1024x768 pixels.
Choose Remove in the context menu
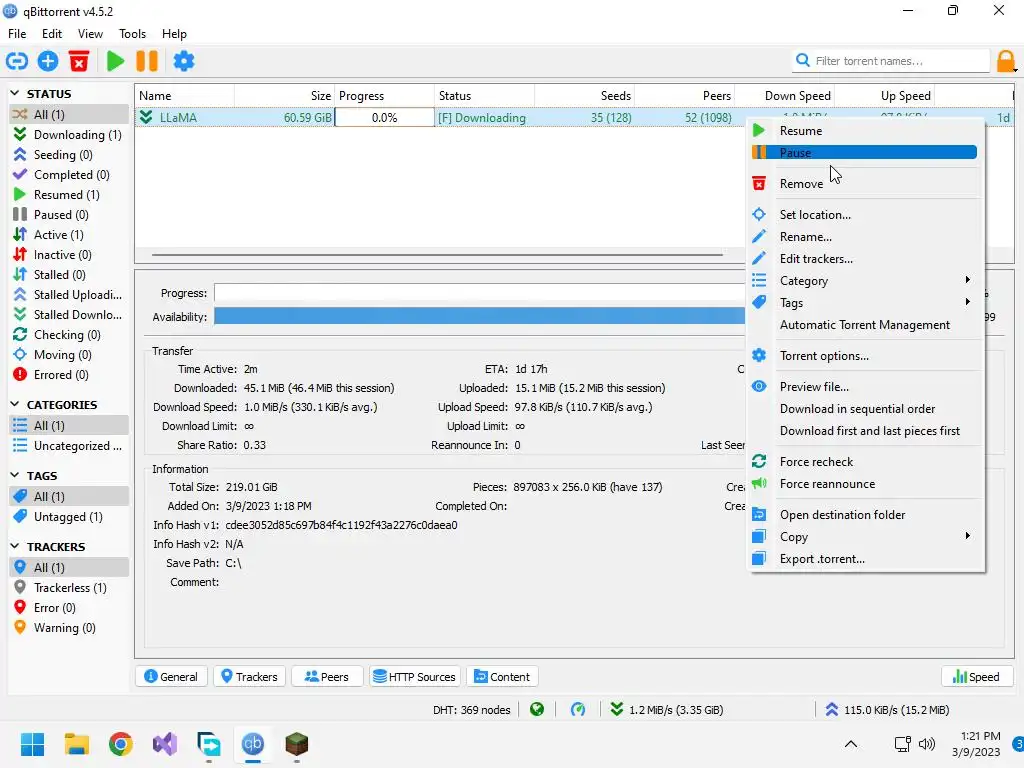[x=865, y=184]
